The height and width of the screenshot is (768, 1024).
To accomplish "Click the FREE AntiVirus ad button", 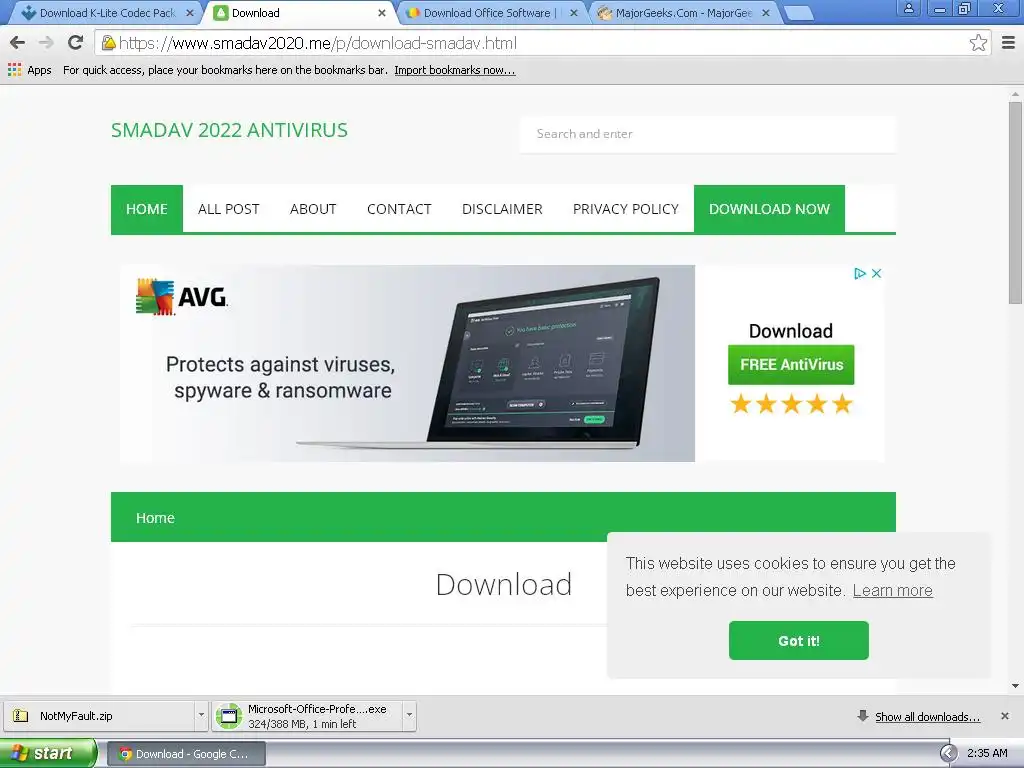I will [x=791, y=365].
